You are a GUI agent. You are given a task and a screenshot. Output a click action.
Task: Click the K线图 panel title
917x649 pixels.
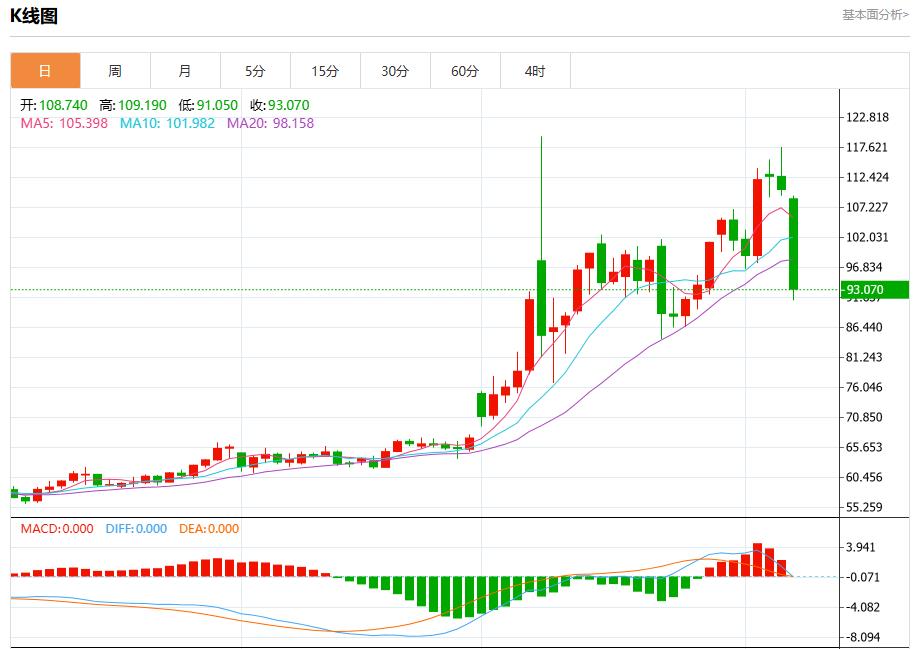pyautogui.click(x=34, y=16)
